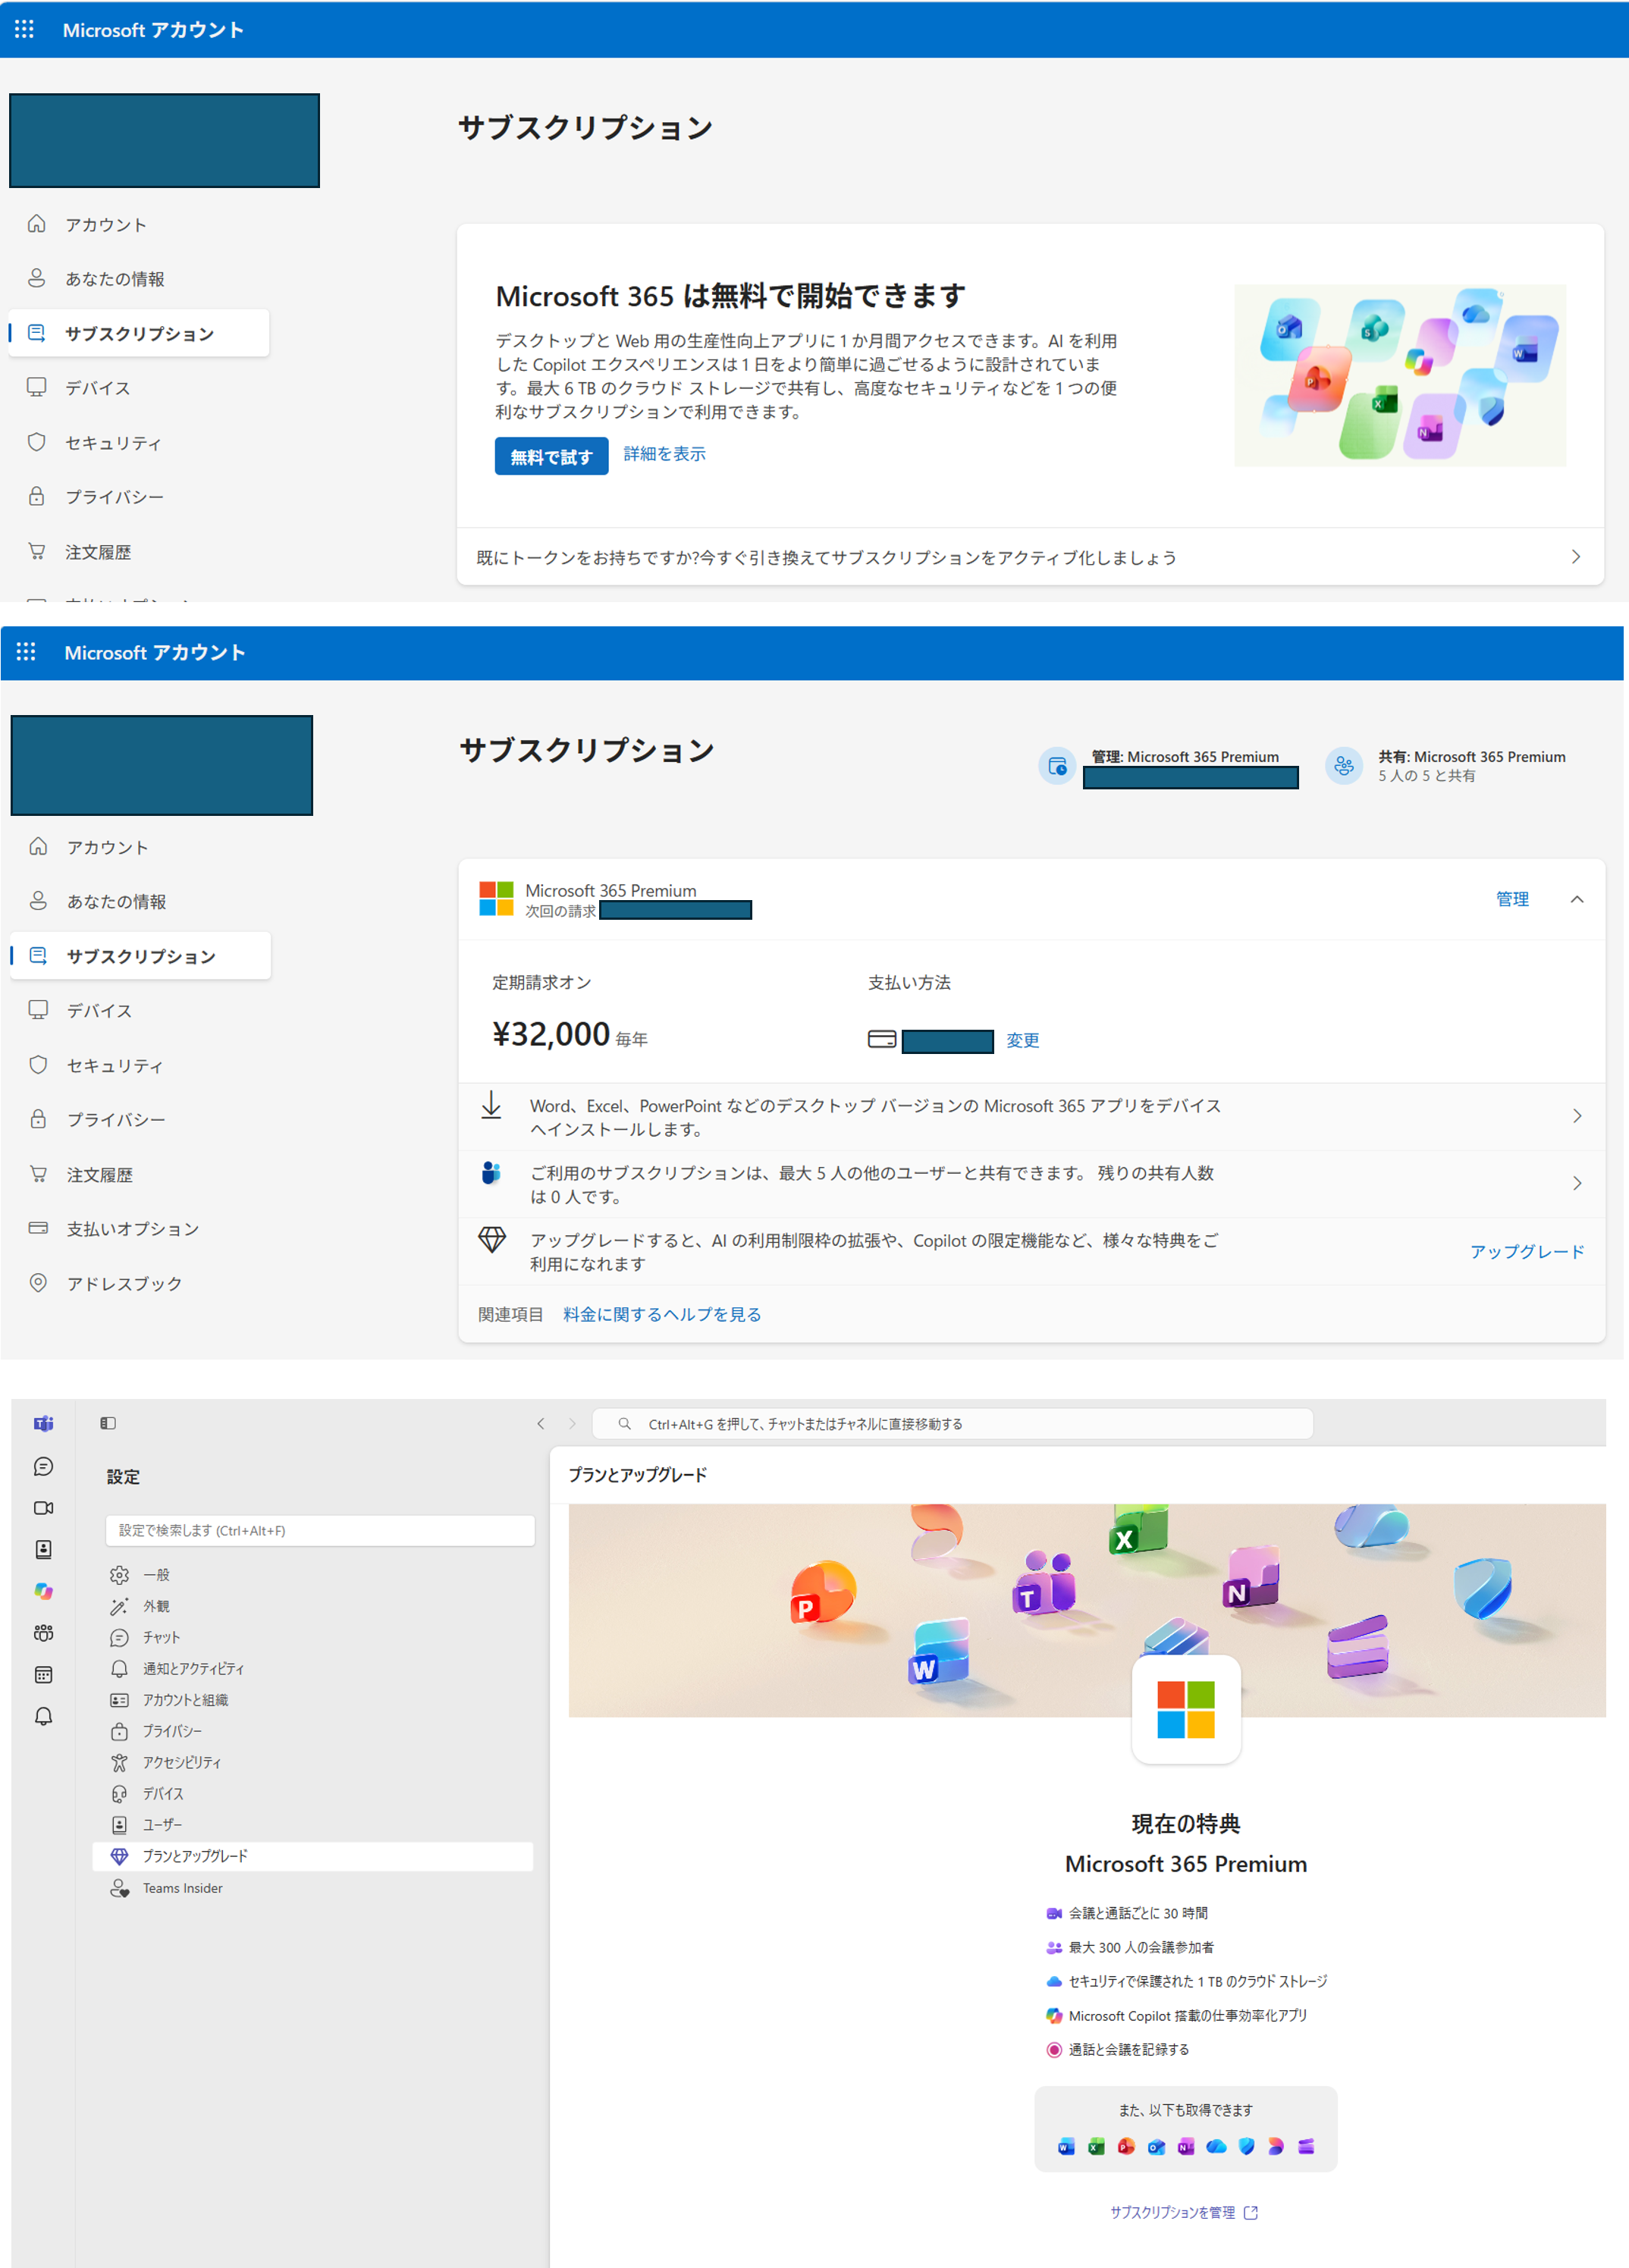Click Teams settings search field

pyautogui.click(x=320, y=1531)
